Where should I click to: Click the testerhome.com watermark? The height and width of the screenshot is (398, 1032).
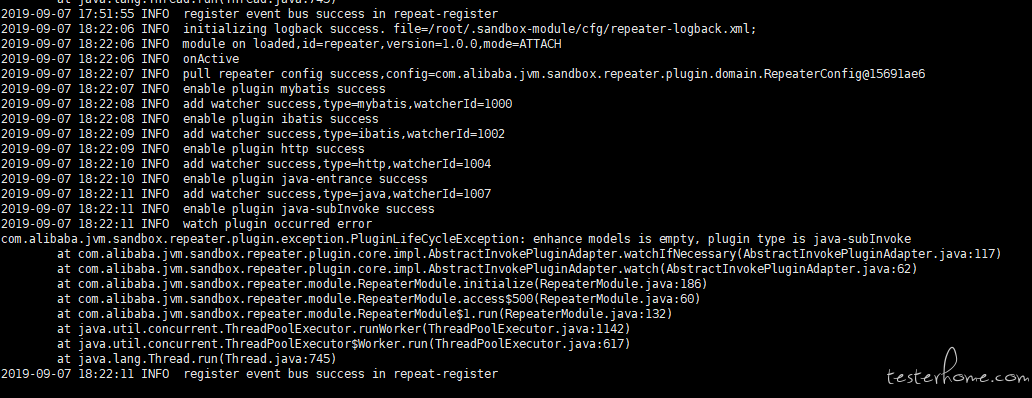pos(958,369)
